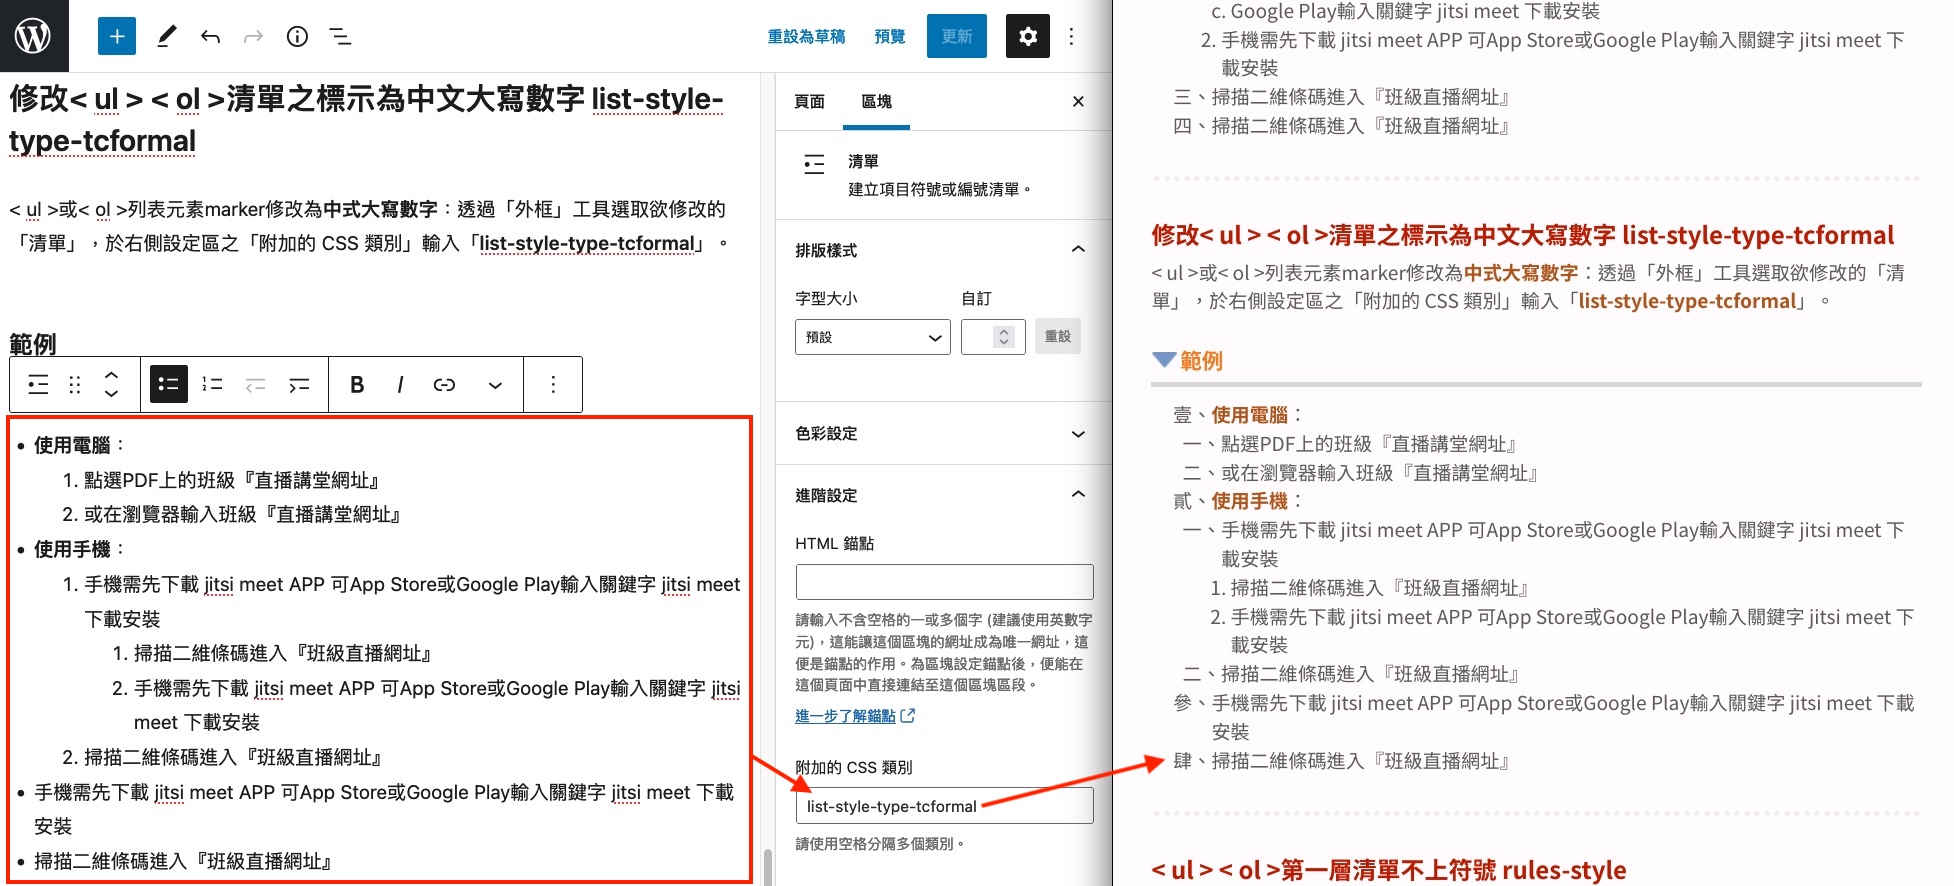Screen dimensions: 1954x886
Task: Click the list-style-type-tcformal red heading in preview
Action: (x=1522, y=236)
